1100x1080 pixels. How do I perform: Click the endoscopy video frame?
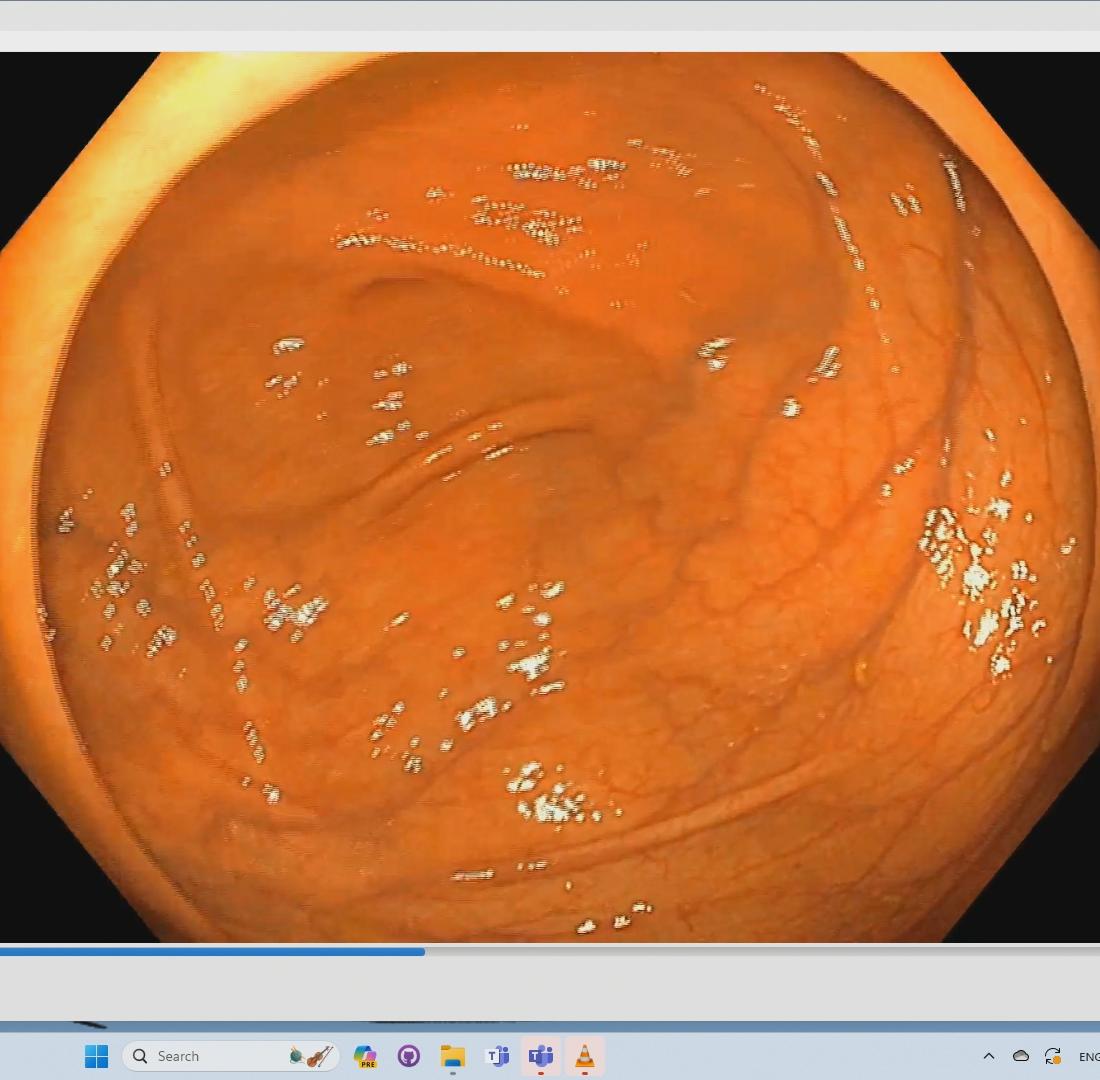point(550,497)
